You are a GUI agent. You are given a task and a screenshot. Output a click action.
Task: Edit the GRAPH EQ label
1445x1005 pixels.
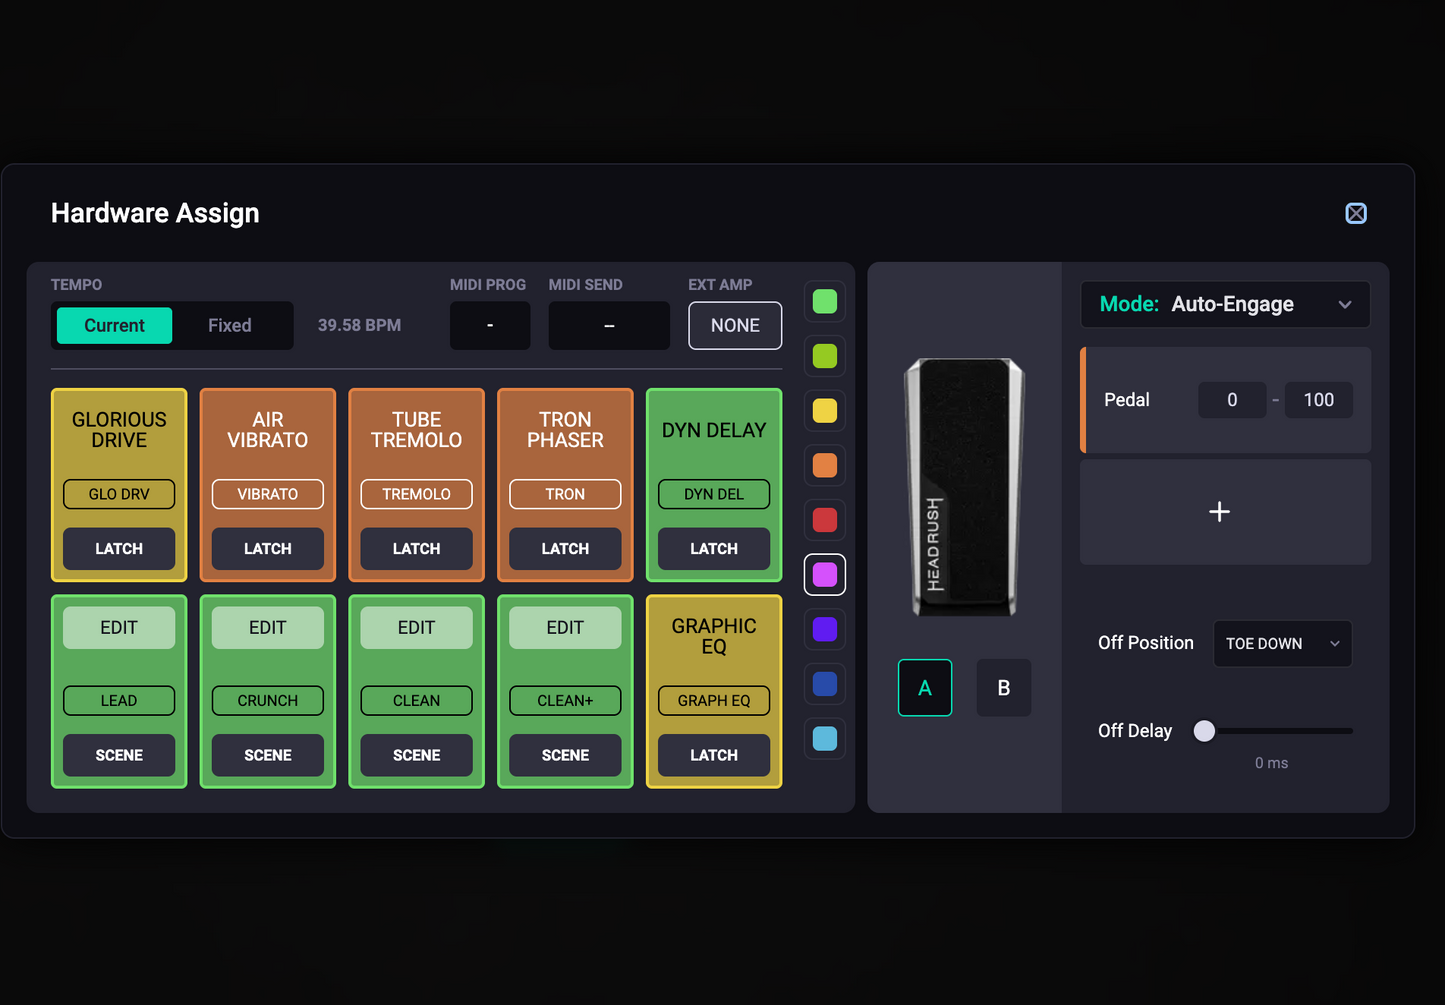tap(714, 701)
